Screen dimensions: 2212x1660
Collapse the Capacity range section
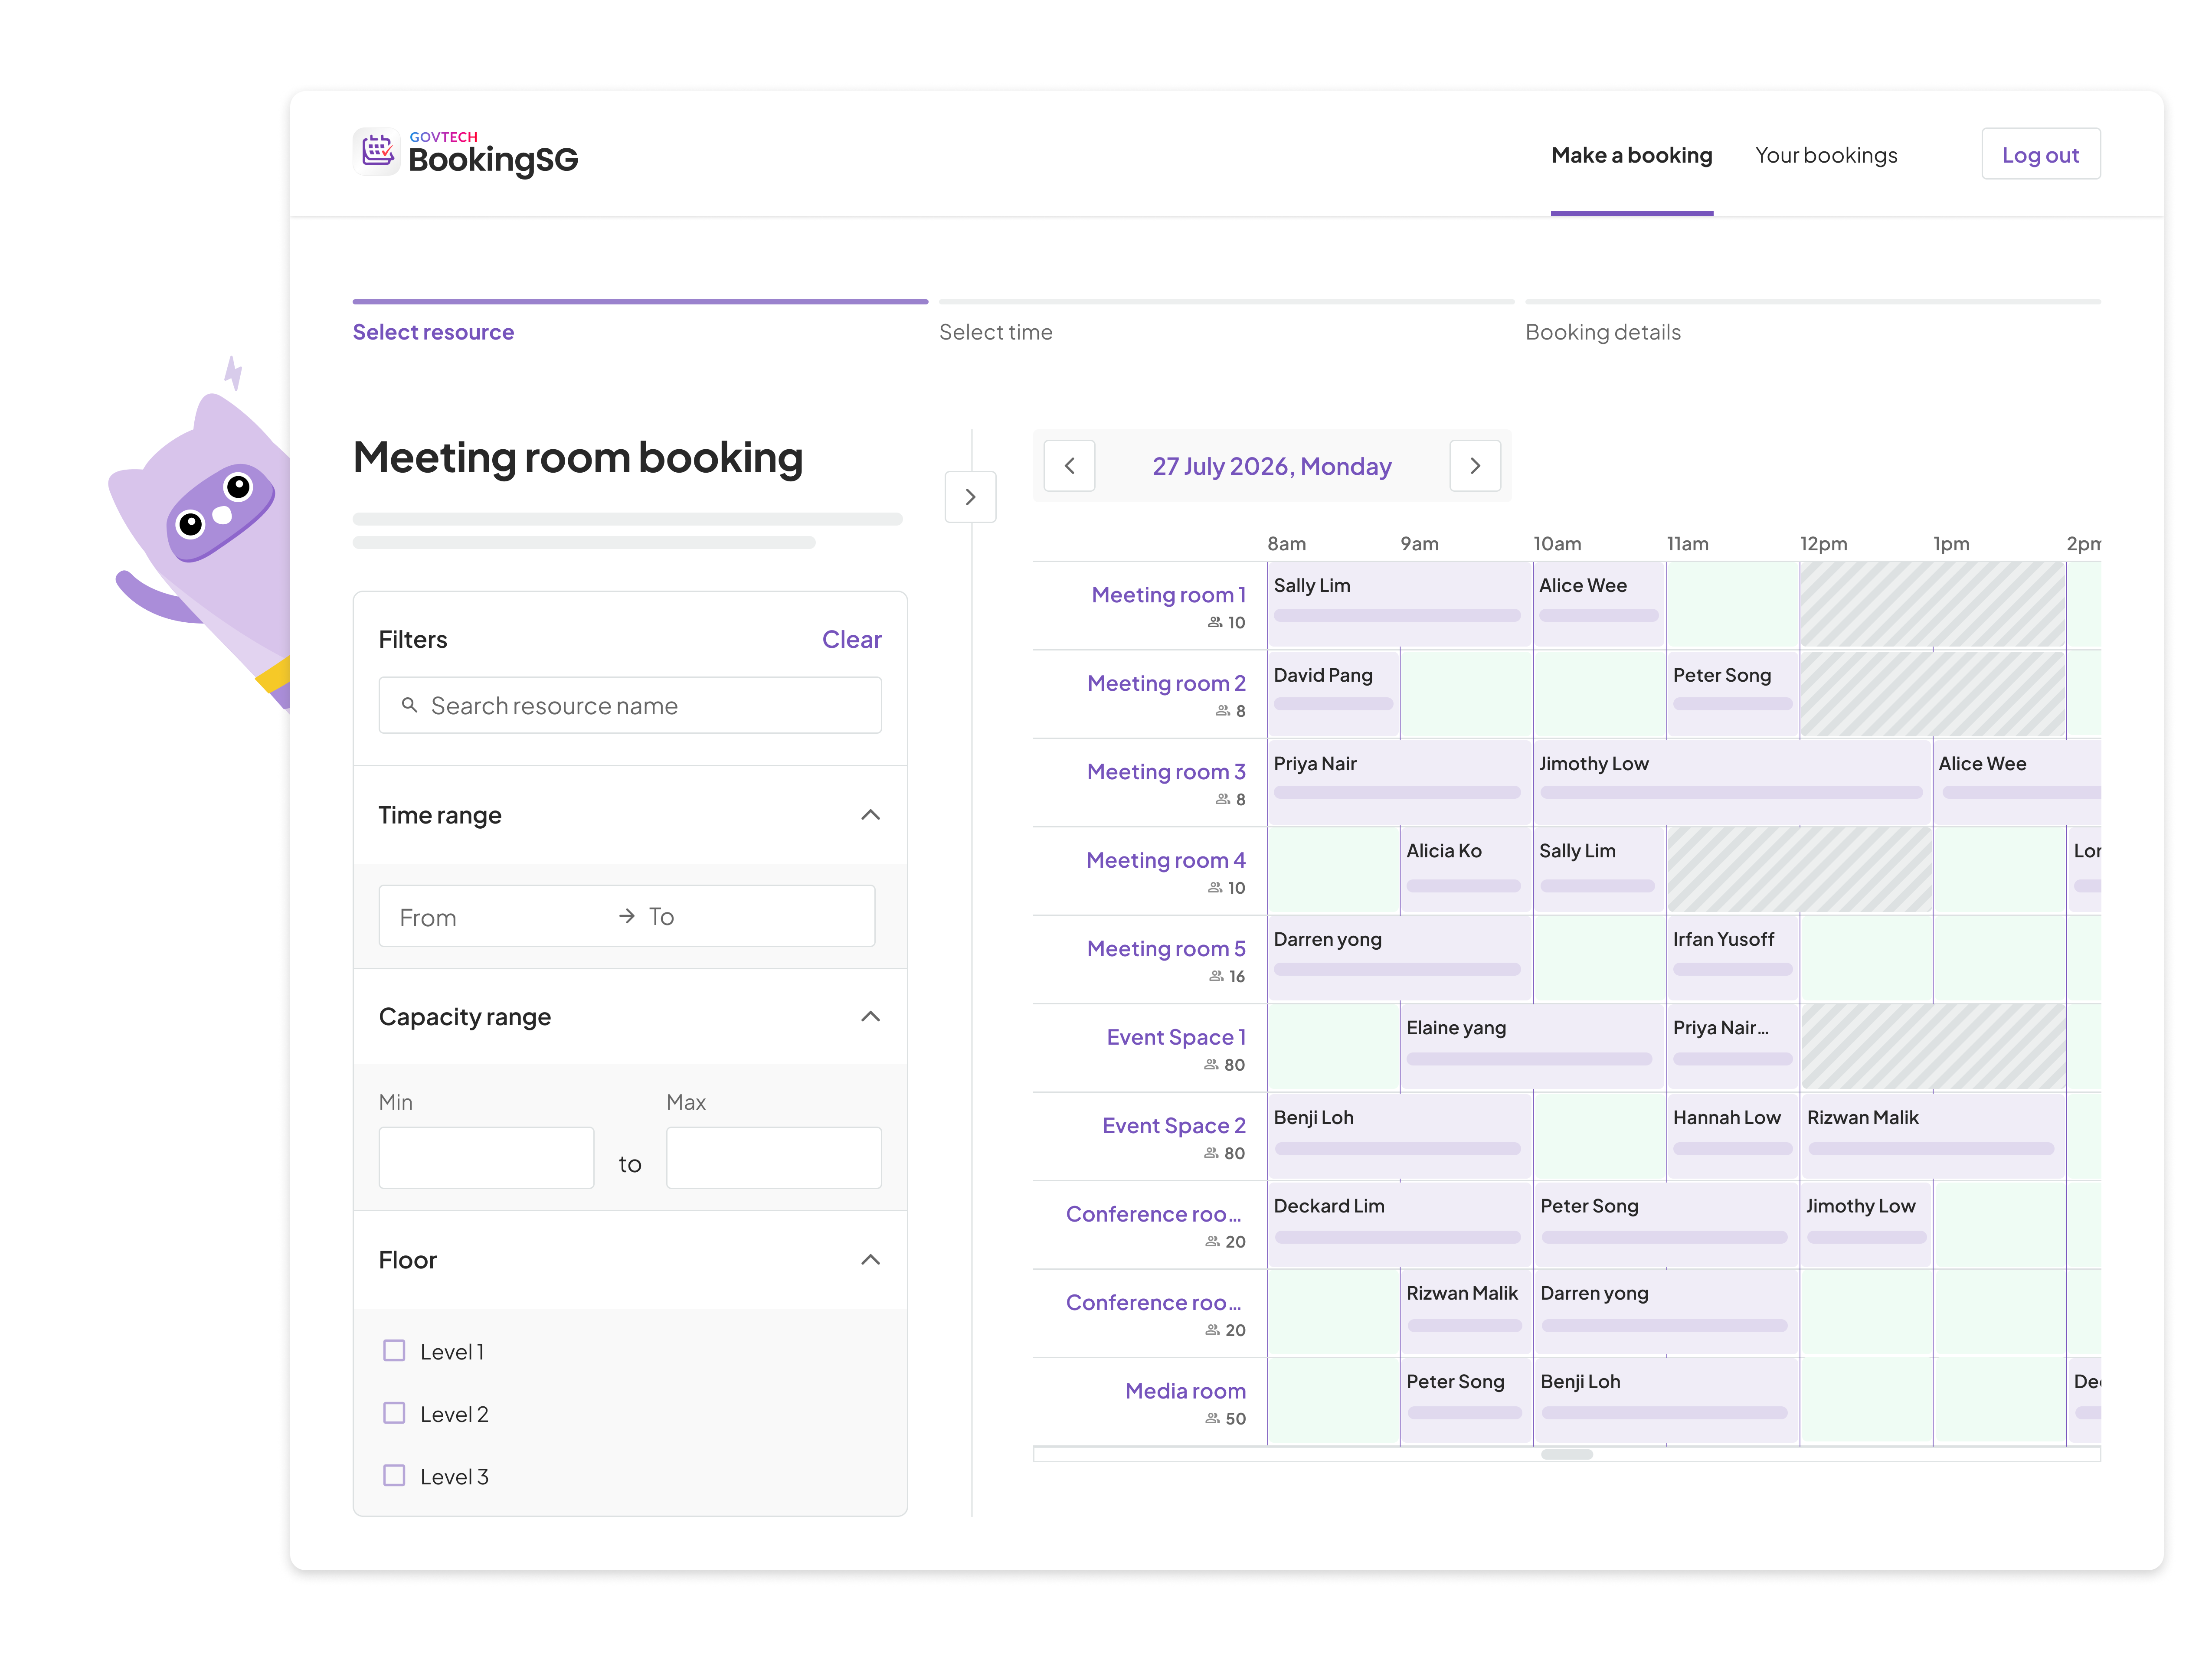pos(870,1017)
